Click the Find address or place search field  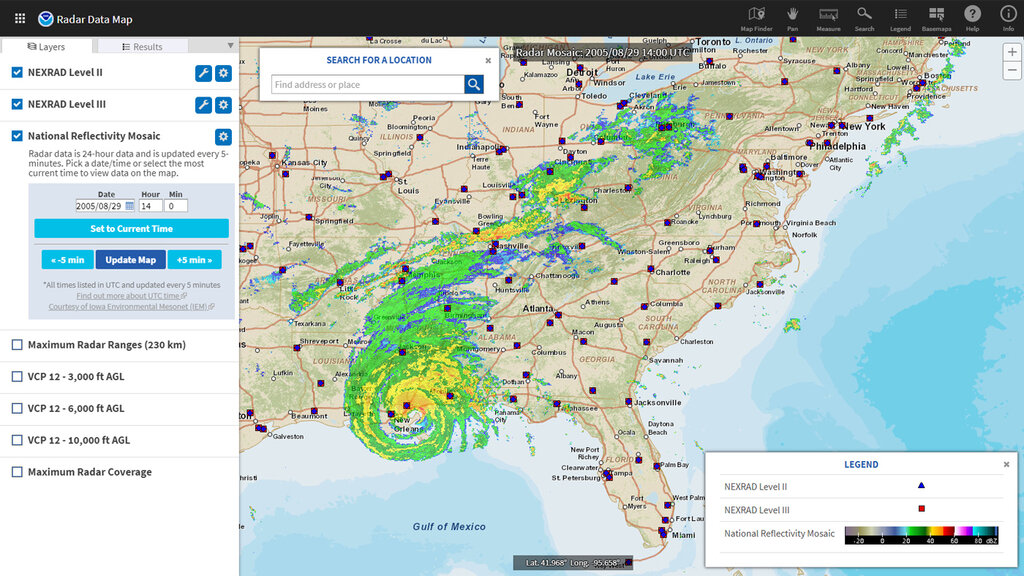click(365, 84)
